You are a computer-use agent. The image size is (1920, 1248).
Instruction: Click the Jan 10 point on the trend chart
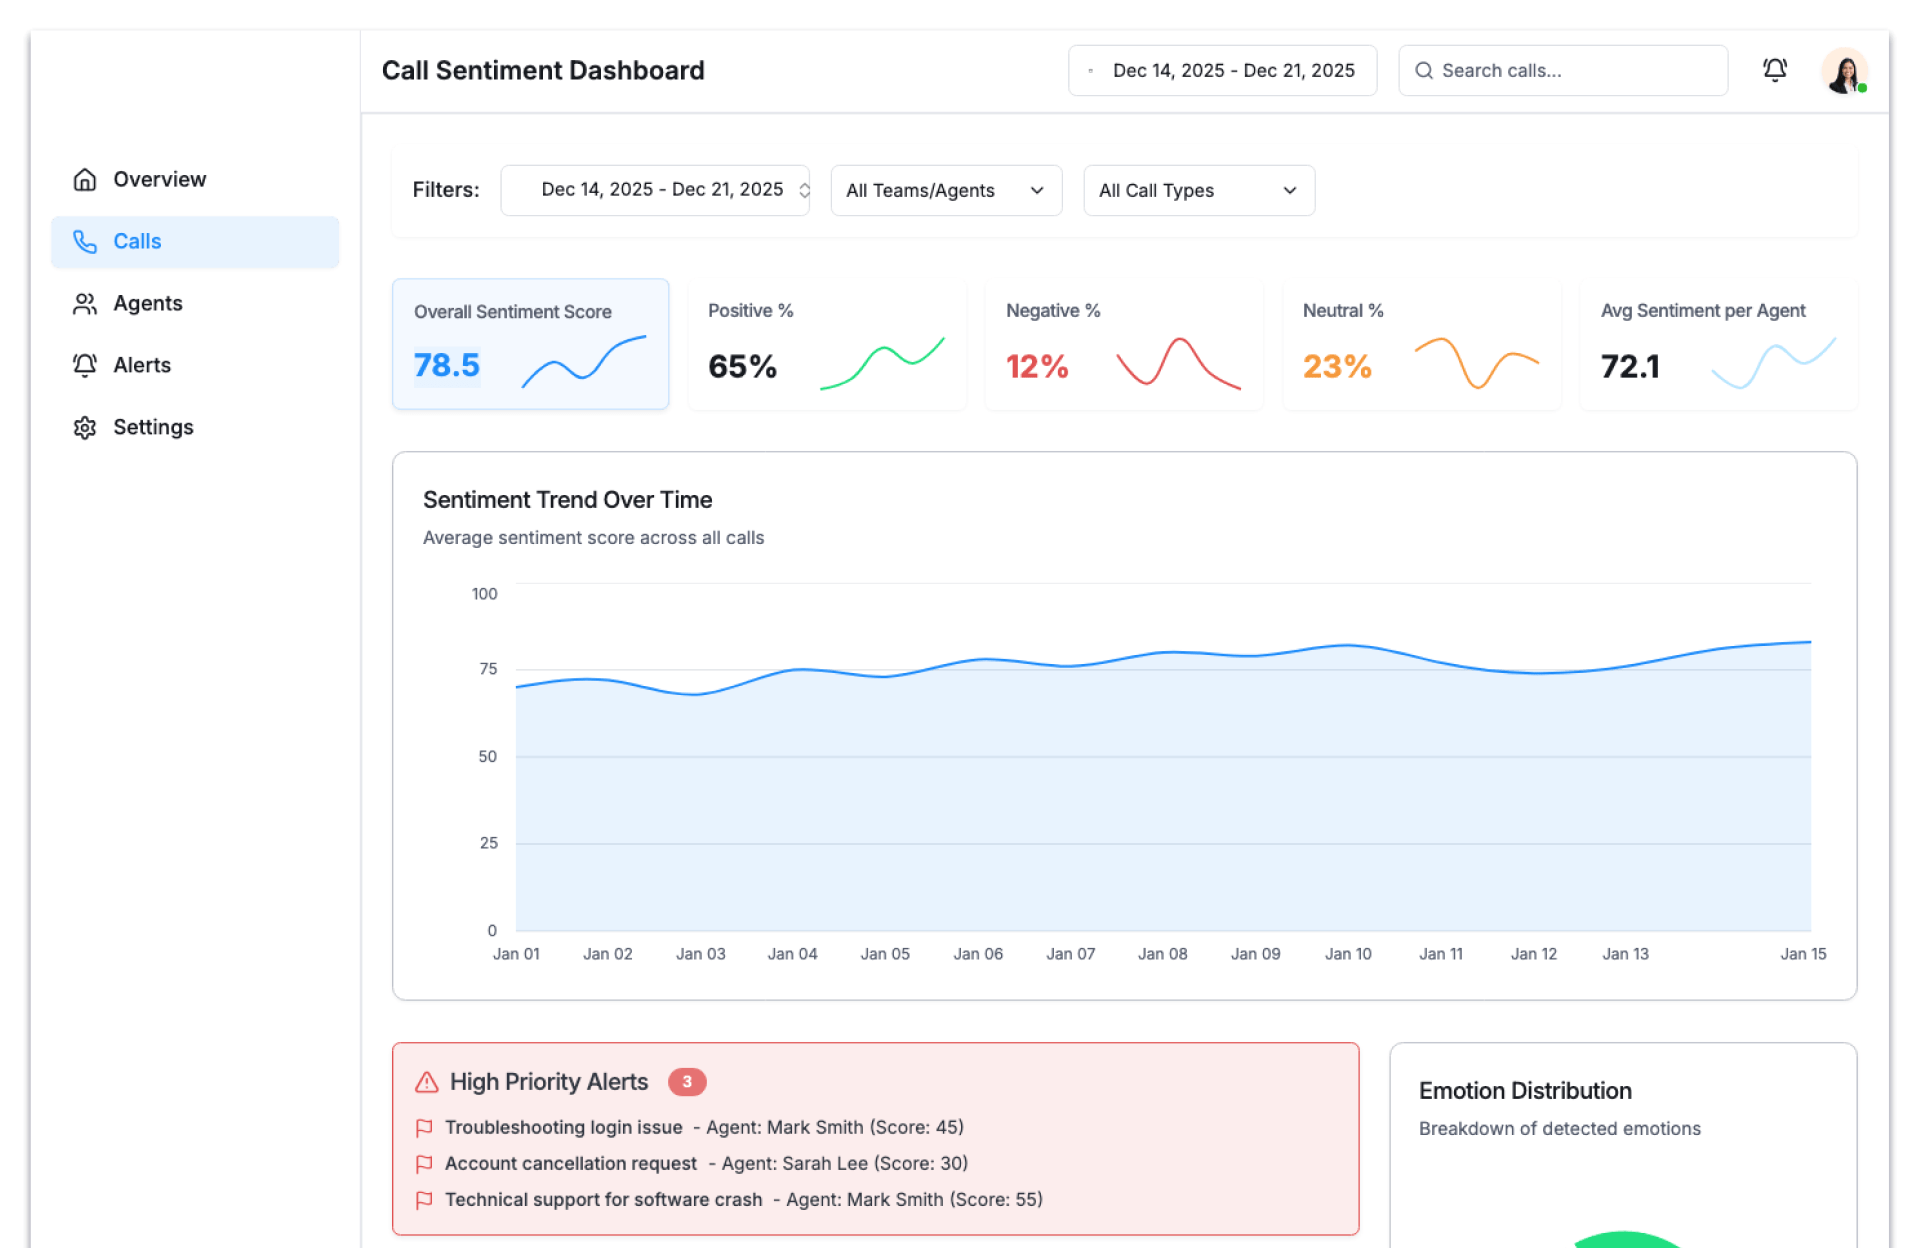[x=1348, y=646]
